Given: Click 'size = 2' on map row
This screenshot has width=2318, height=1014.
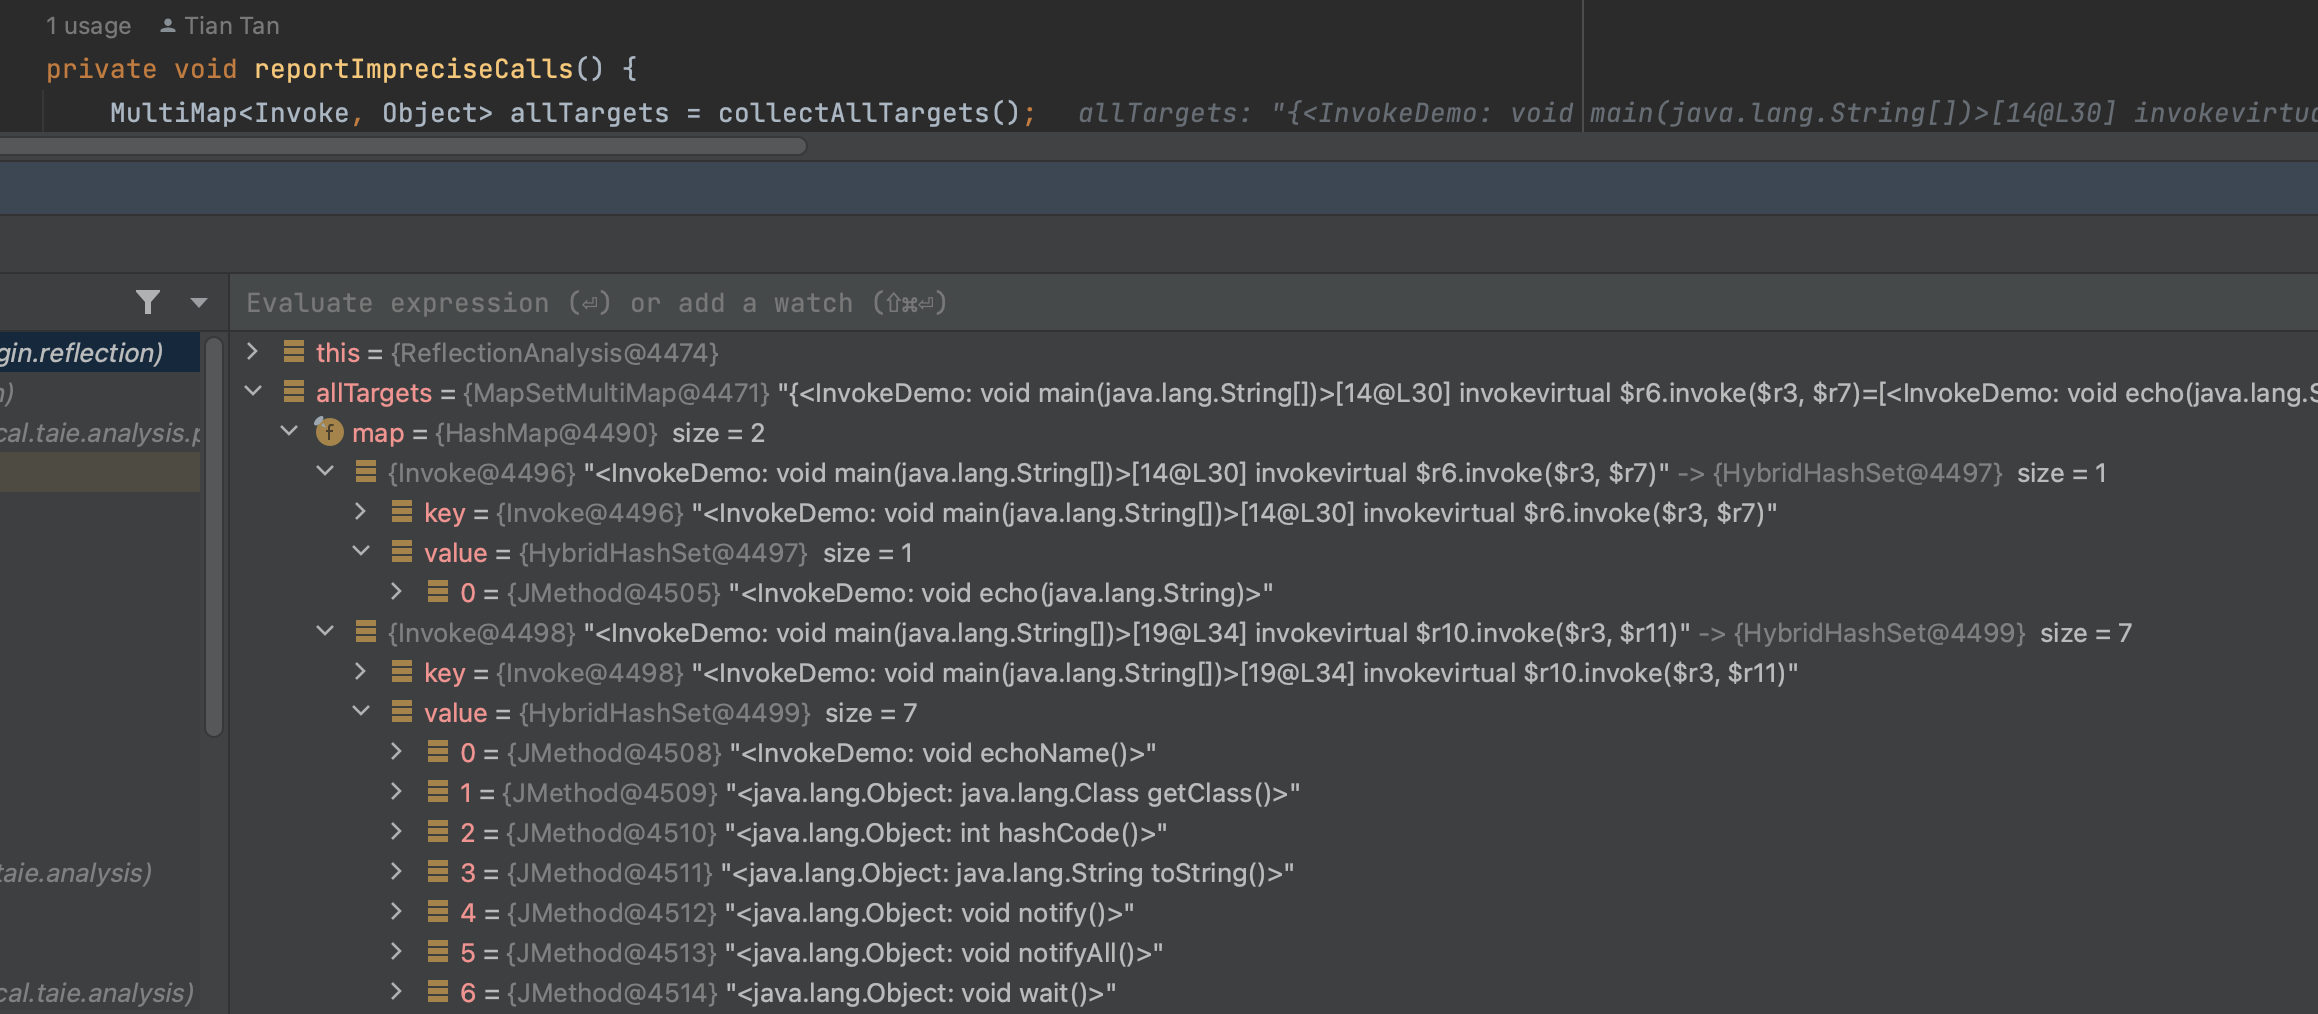Looking at the screenshot, I should [x=718, y=433].
